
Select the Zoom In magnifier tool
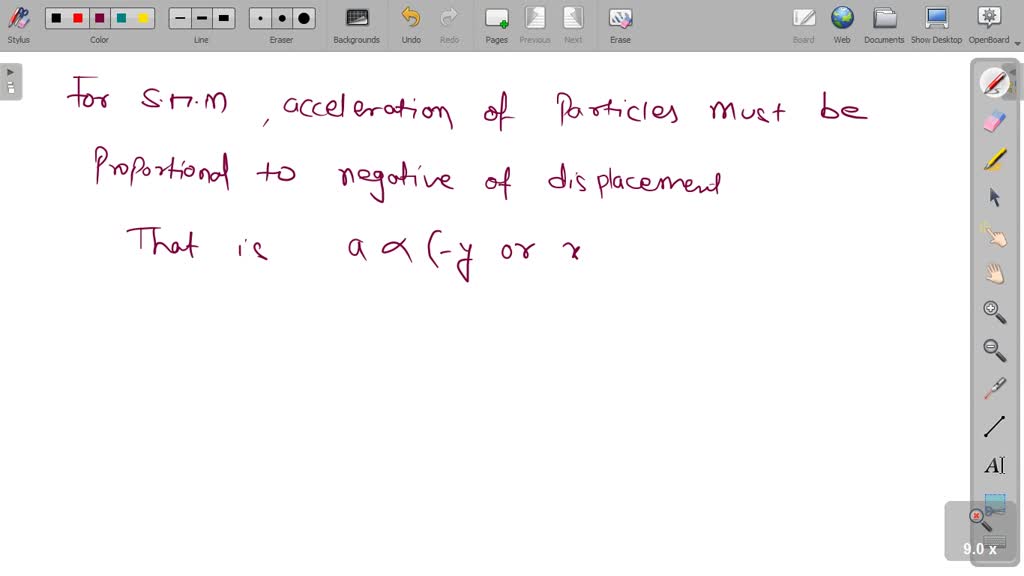(x=994, y=311)
